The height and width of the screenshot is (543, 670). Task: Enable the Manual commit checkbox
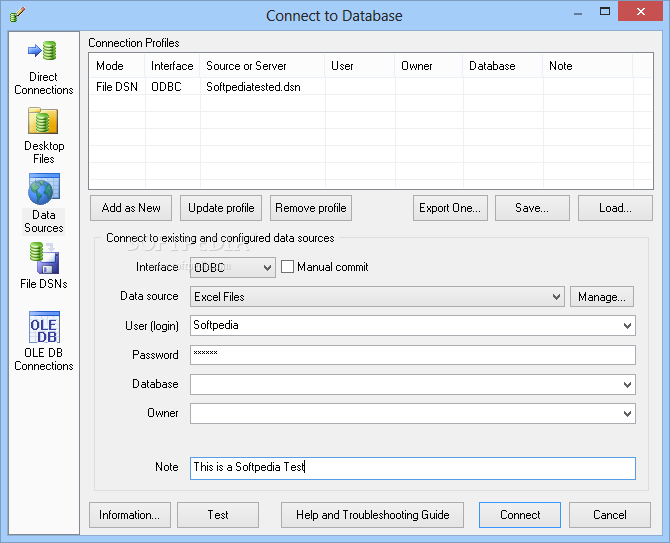pyautogui.click(x=287, y=267)
